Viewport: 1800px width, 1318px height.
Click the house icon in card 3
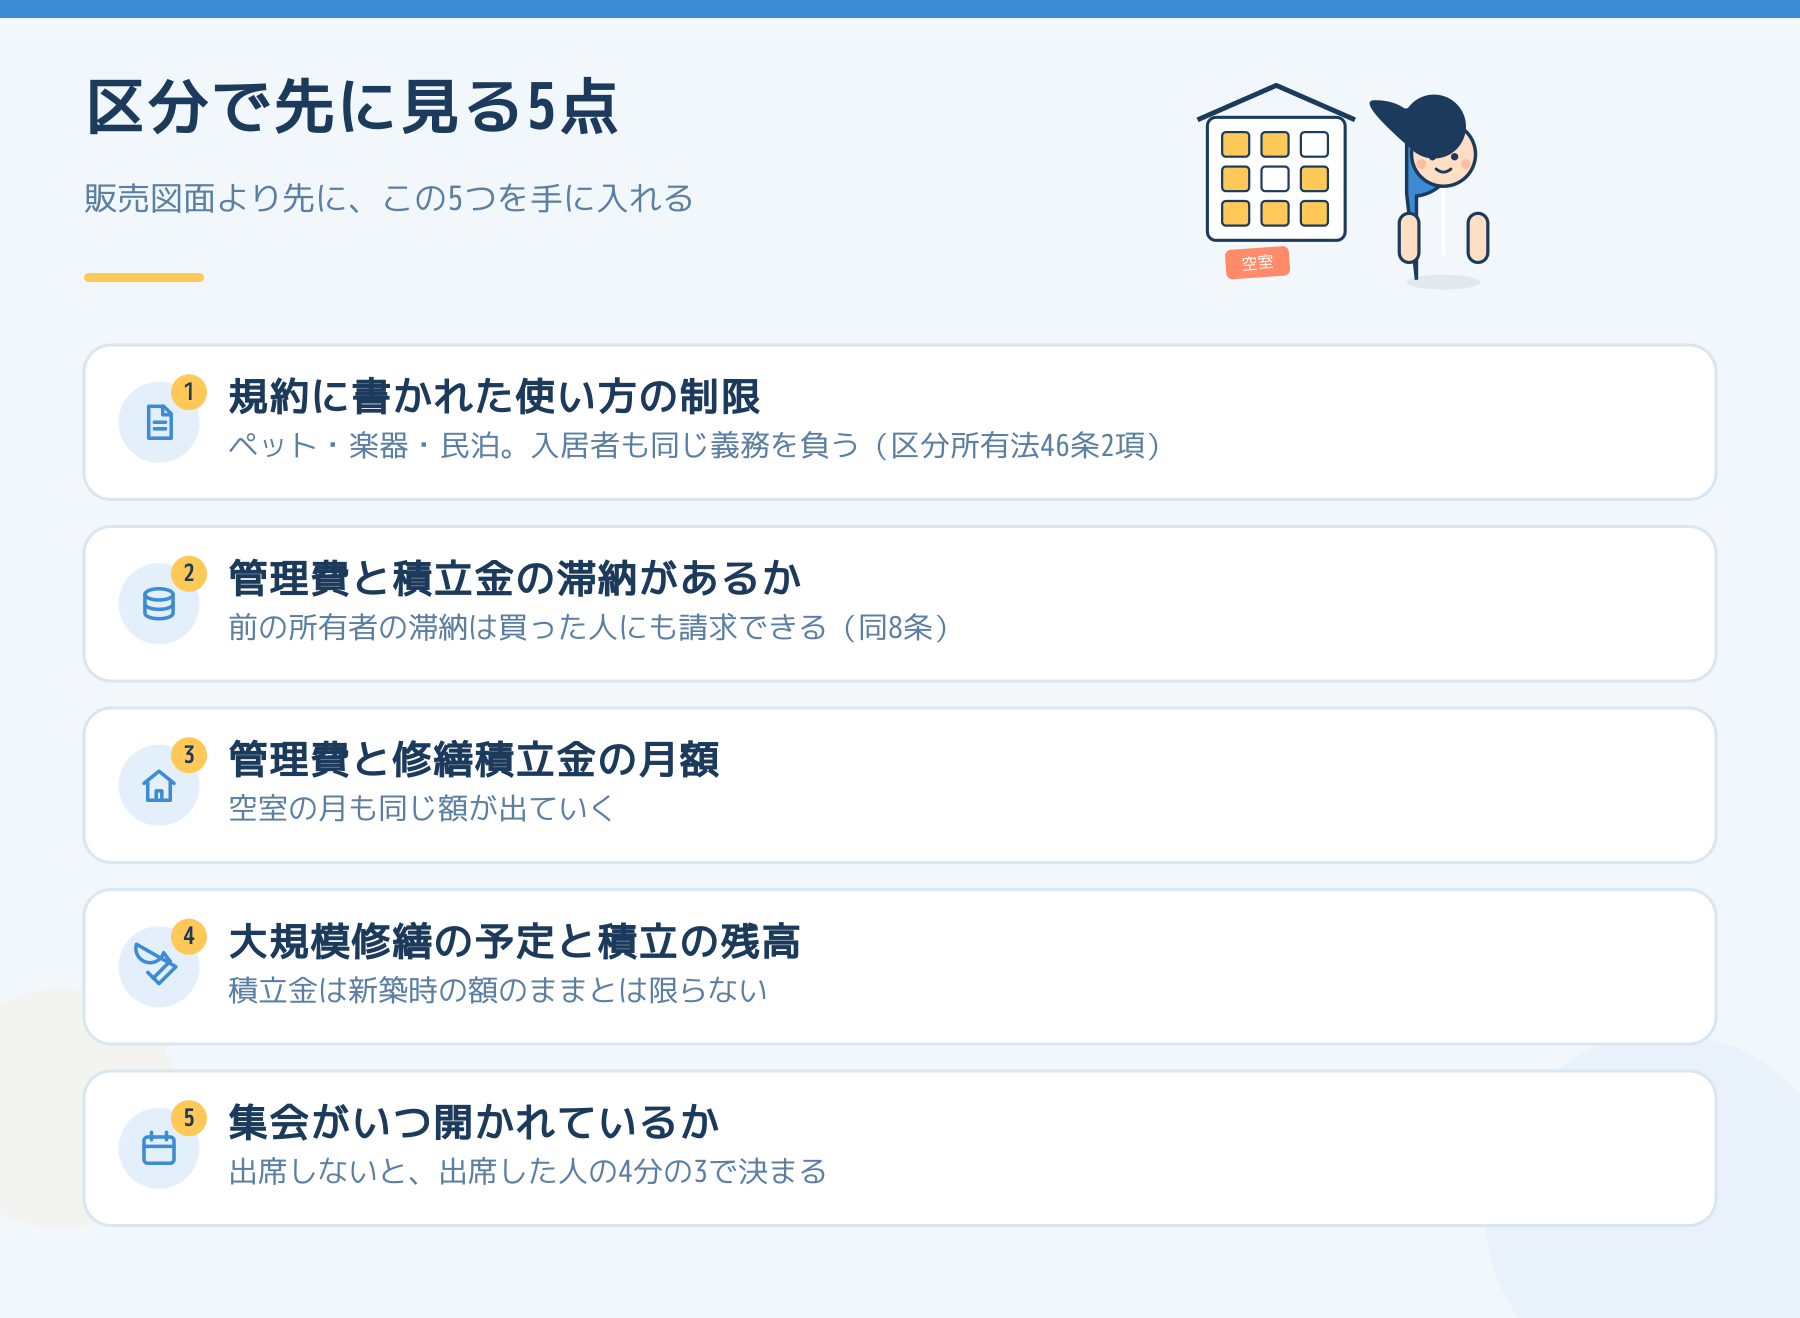click(159, 785)
